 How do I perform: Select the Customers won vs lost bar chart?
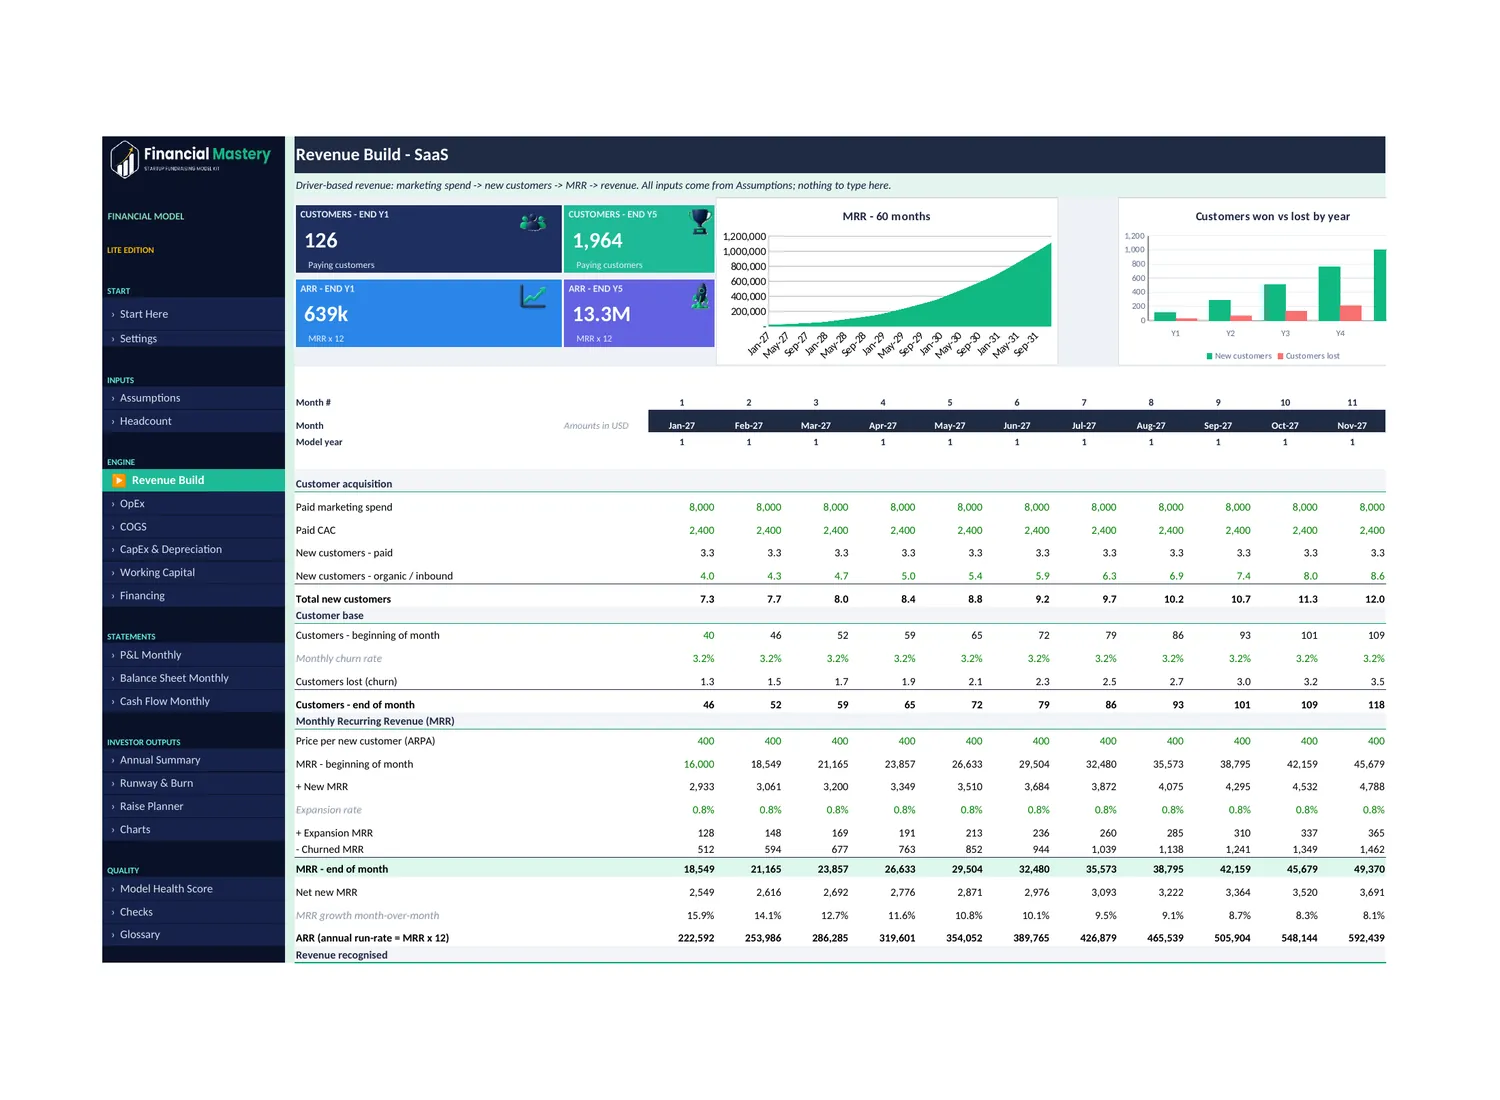1252,281
